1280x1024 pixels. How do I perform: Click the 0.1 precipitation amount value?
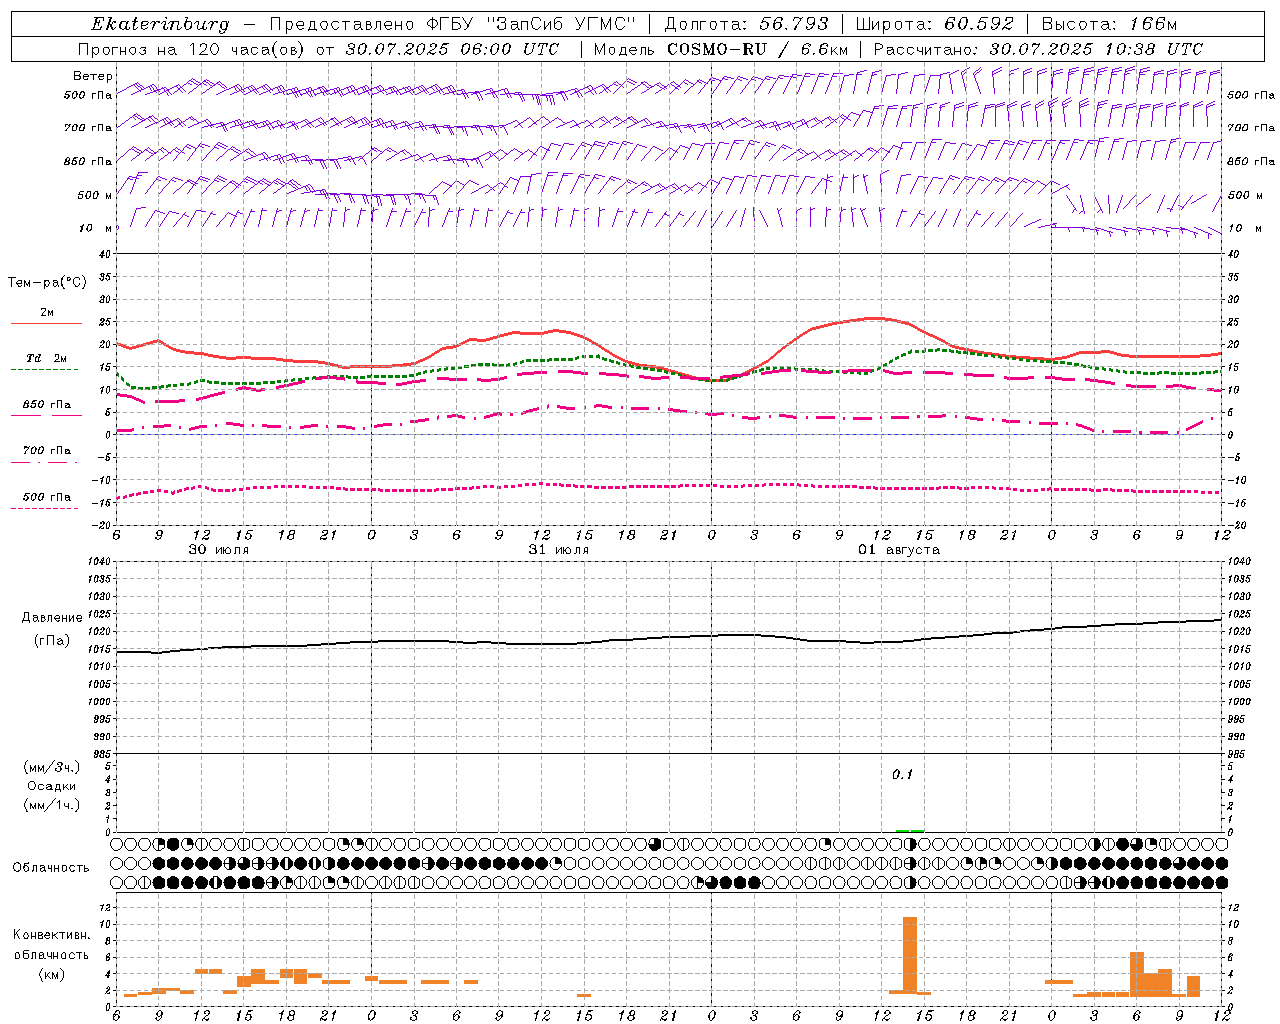pos(902,775)
